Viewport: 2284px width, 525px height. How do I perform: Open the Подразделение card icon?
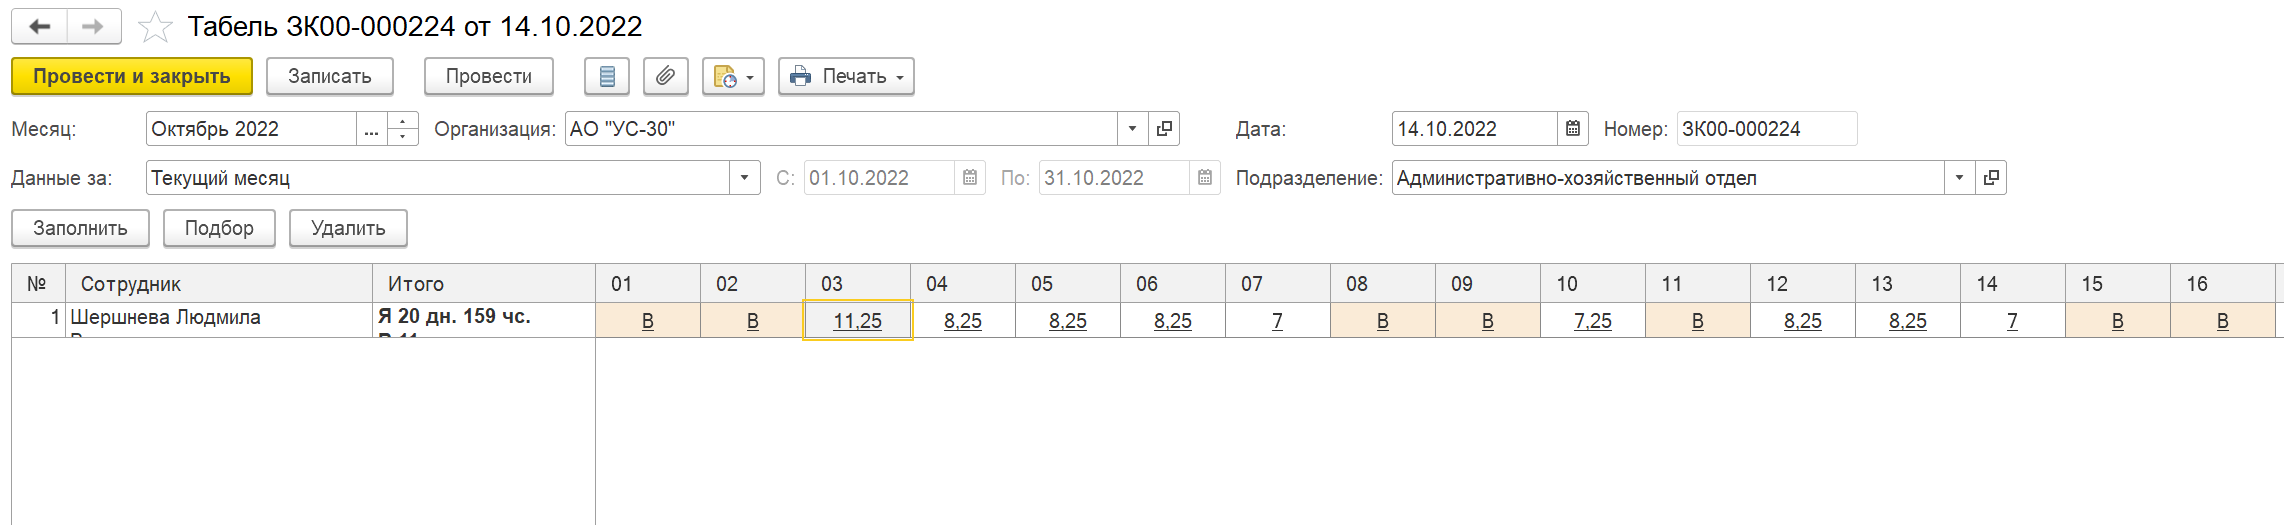point(1991,178)
